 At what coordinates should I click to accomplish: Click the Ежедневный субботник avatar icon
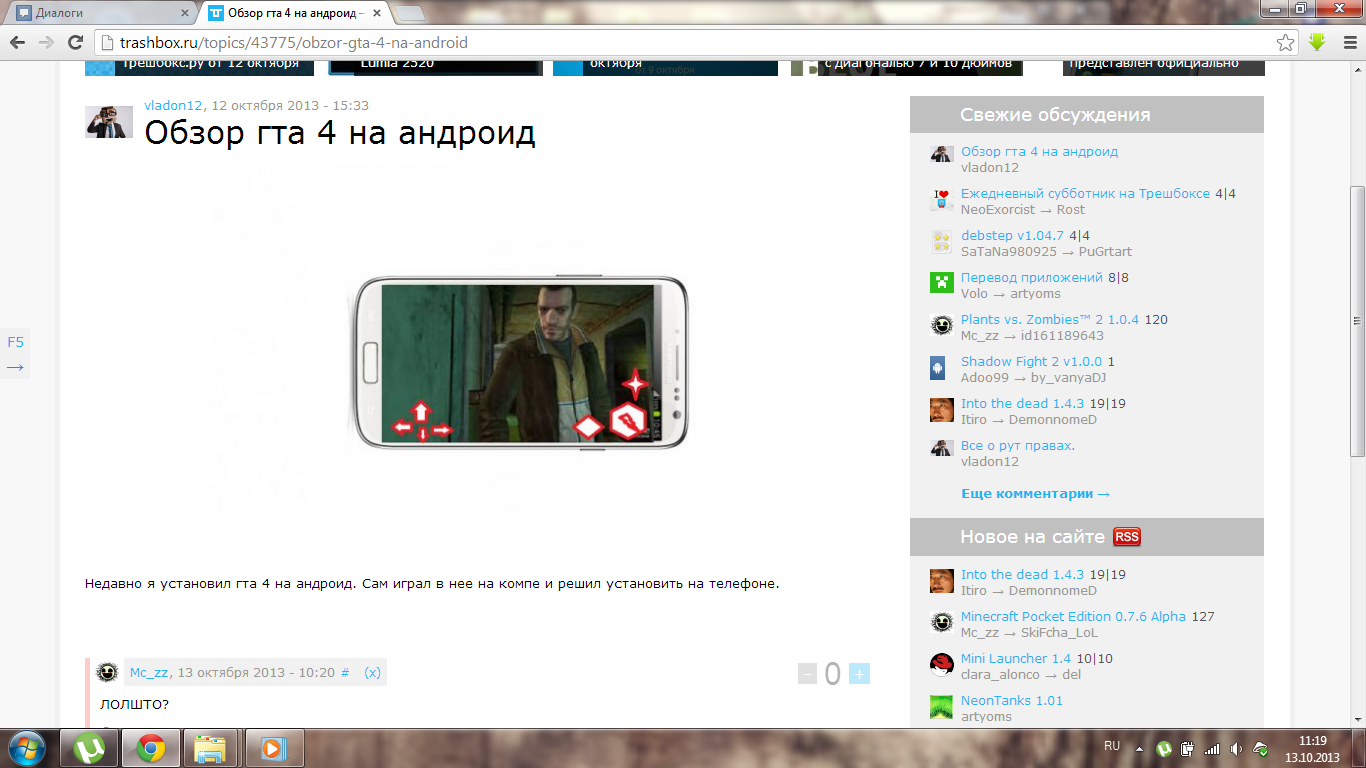pos(941,199)
